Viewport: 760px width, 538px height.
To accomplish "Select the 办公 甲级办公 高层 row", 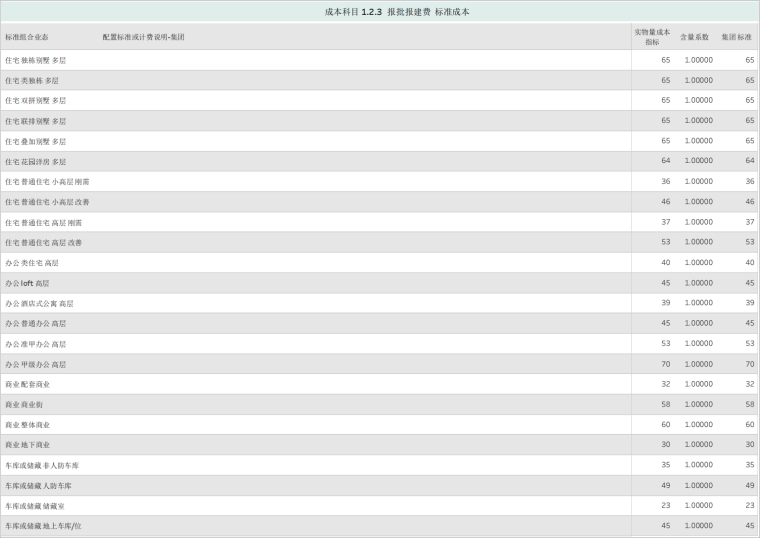I will coord(36,365).
